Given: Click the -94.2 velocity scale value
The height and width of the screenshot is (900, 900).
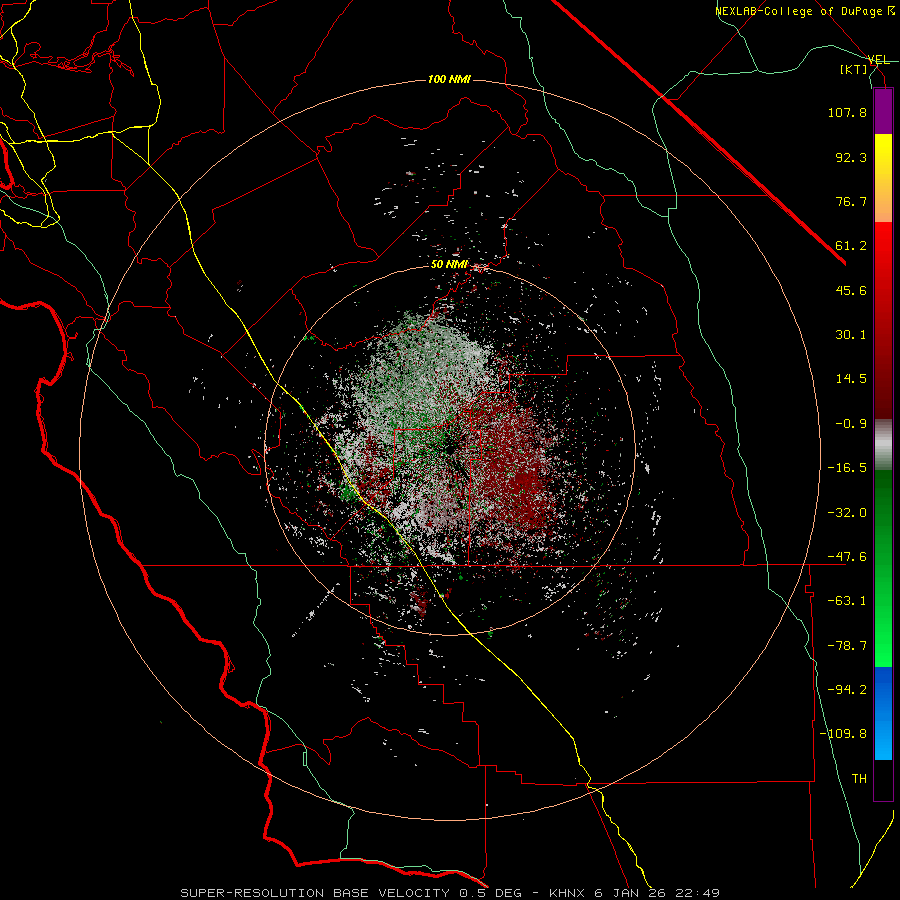Looking at the screenshot, I should tap(847, 690).
